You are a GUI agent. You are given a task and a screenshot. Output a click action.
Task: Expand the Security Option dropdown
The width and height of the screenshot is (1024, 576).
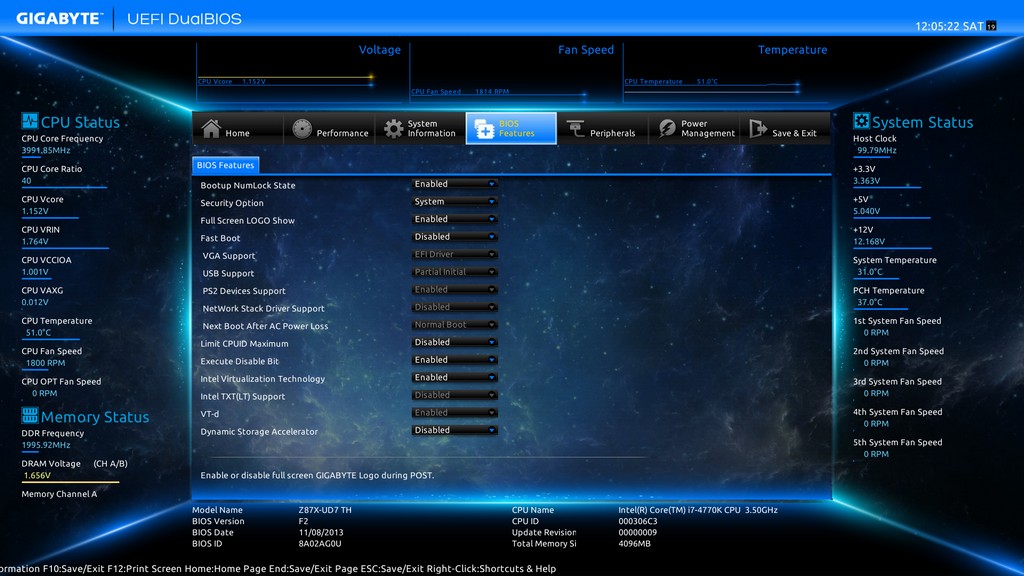point(455,202)
